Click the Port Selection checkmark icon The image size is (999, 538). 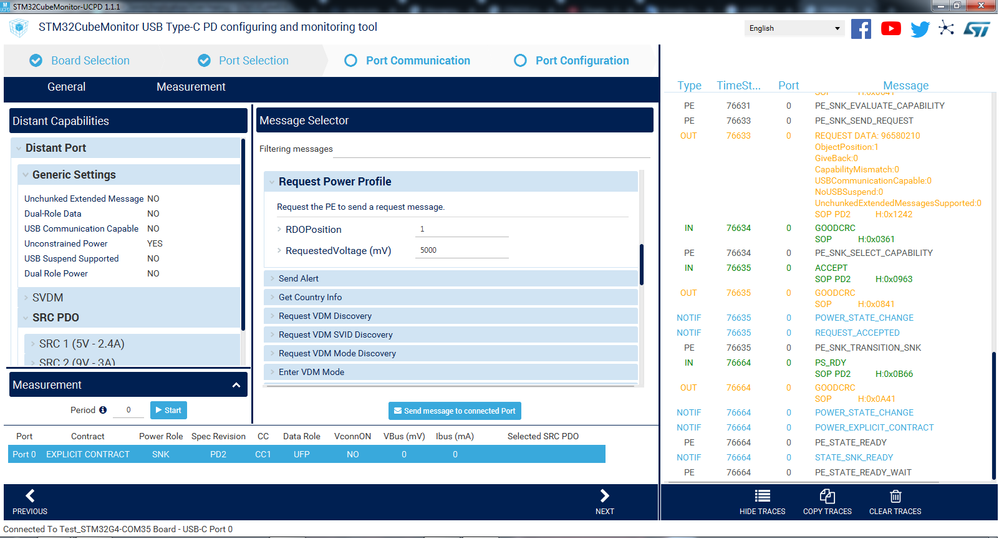pos(204,61)
